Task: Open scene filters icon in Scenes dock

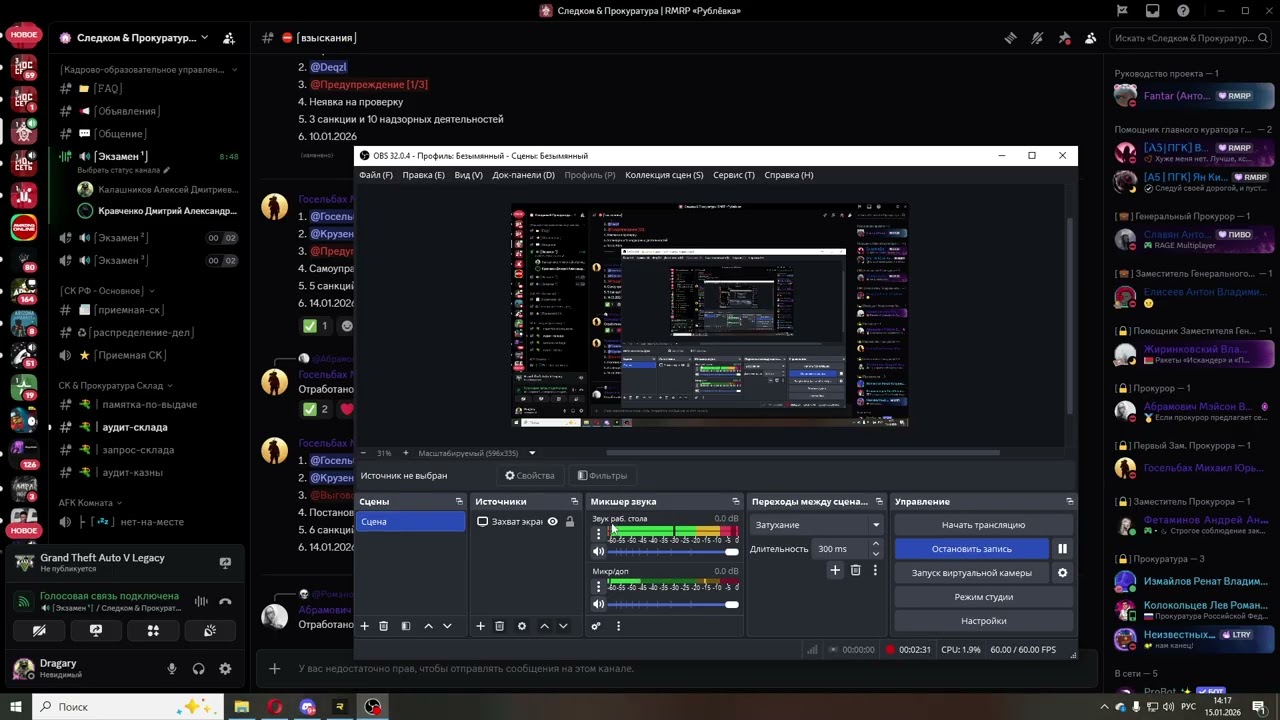Action: [406, 626]
